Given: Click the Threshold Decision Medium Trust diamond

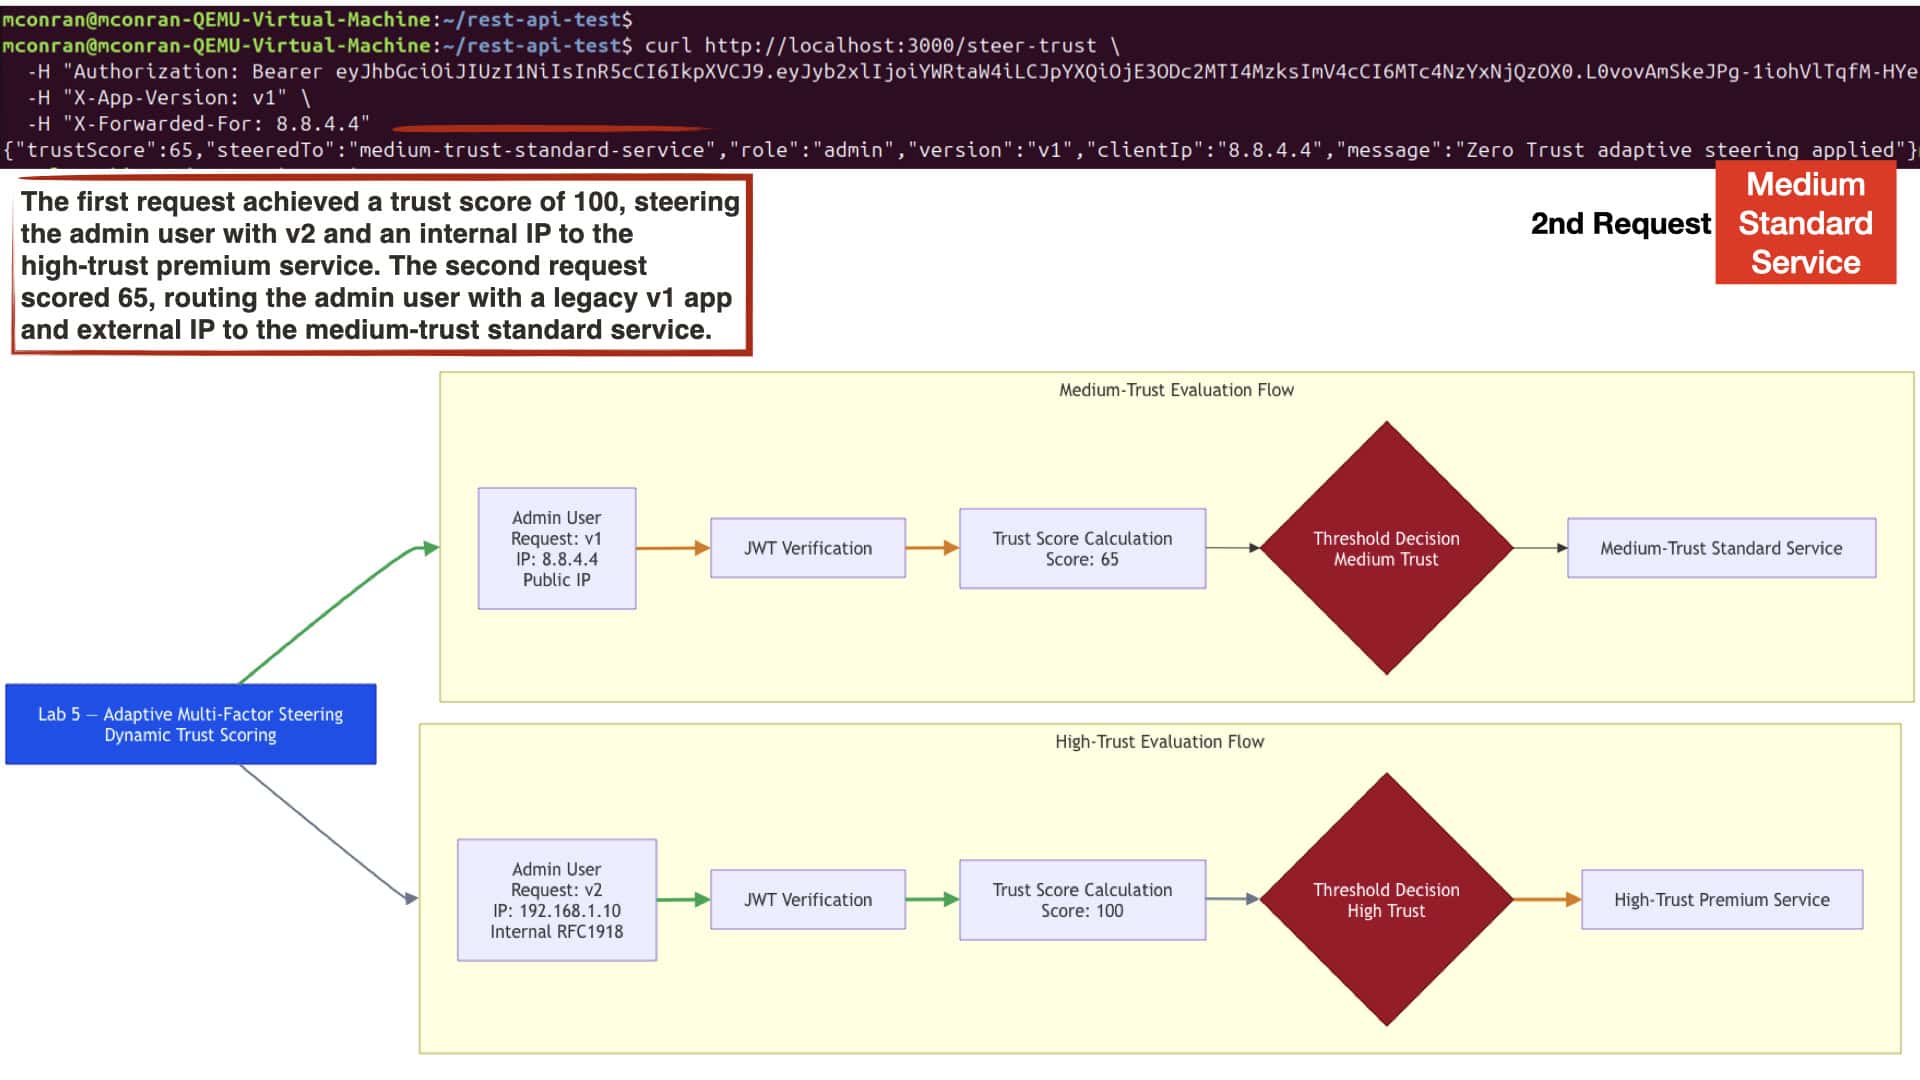Looking at the screenshot, I should tap(1386, 548).
